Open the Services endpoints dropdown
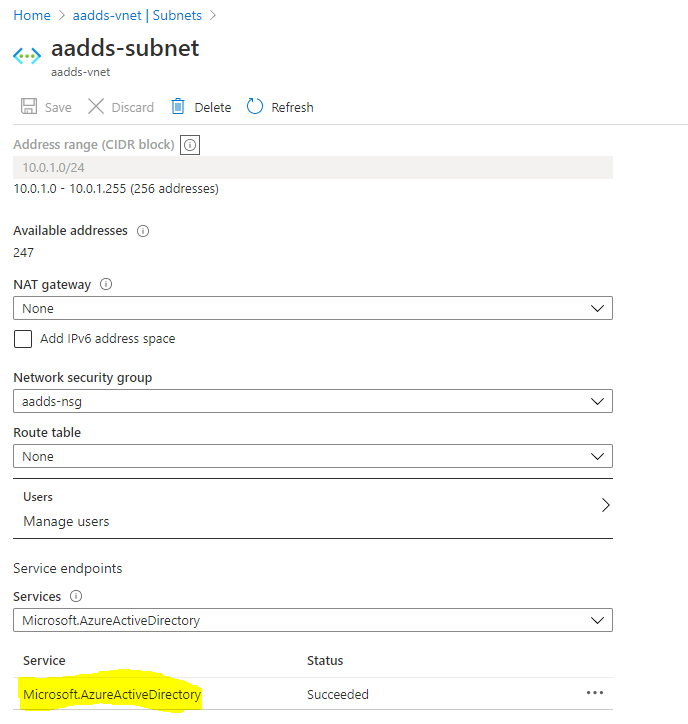This screenshot has width=688, height=724. click(313, 620)
